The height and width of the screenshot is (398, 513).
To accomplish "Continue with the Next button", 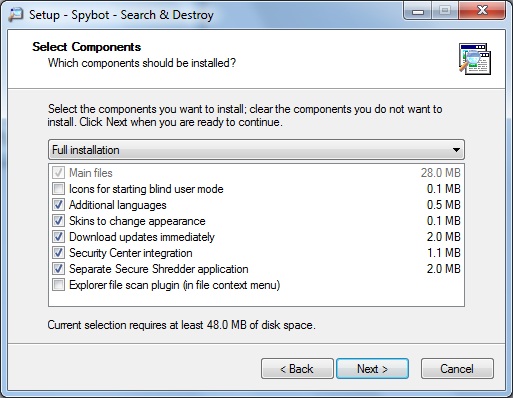I will (x=372, y=369).
